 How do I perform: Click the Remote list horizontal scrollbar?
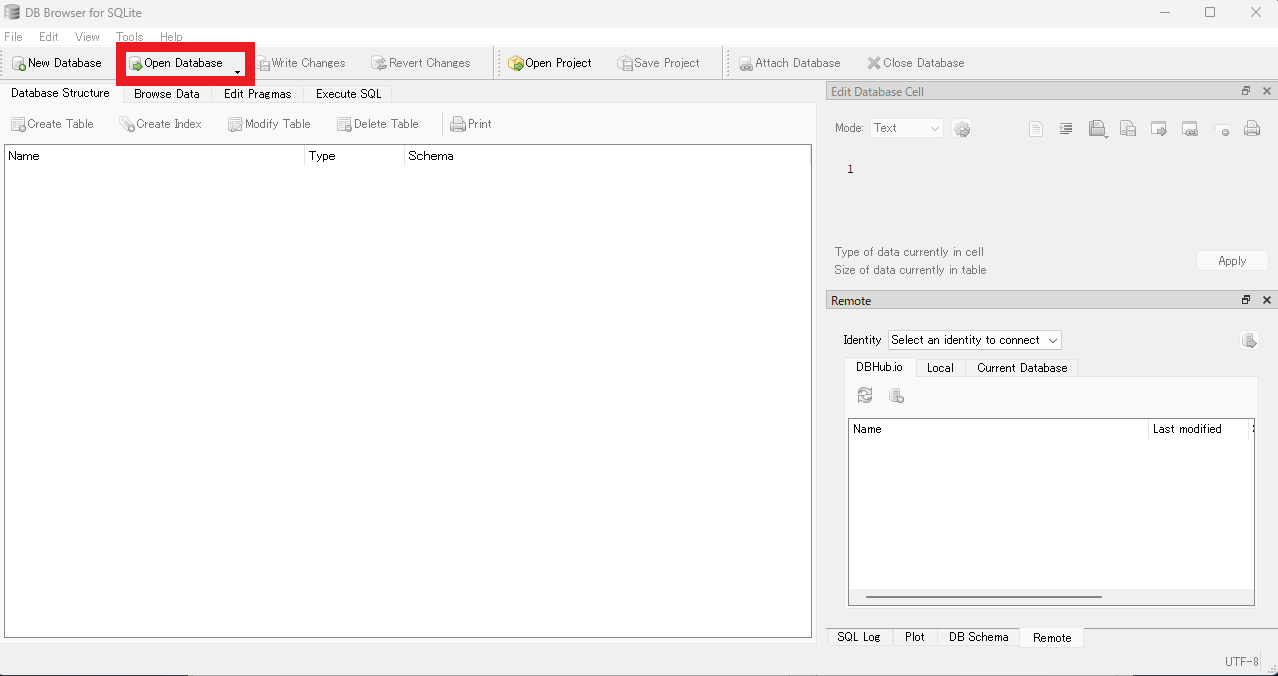[x=984, y=597]
